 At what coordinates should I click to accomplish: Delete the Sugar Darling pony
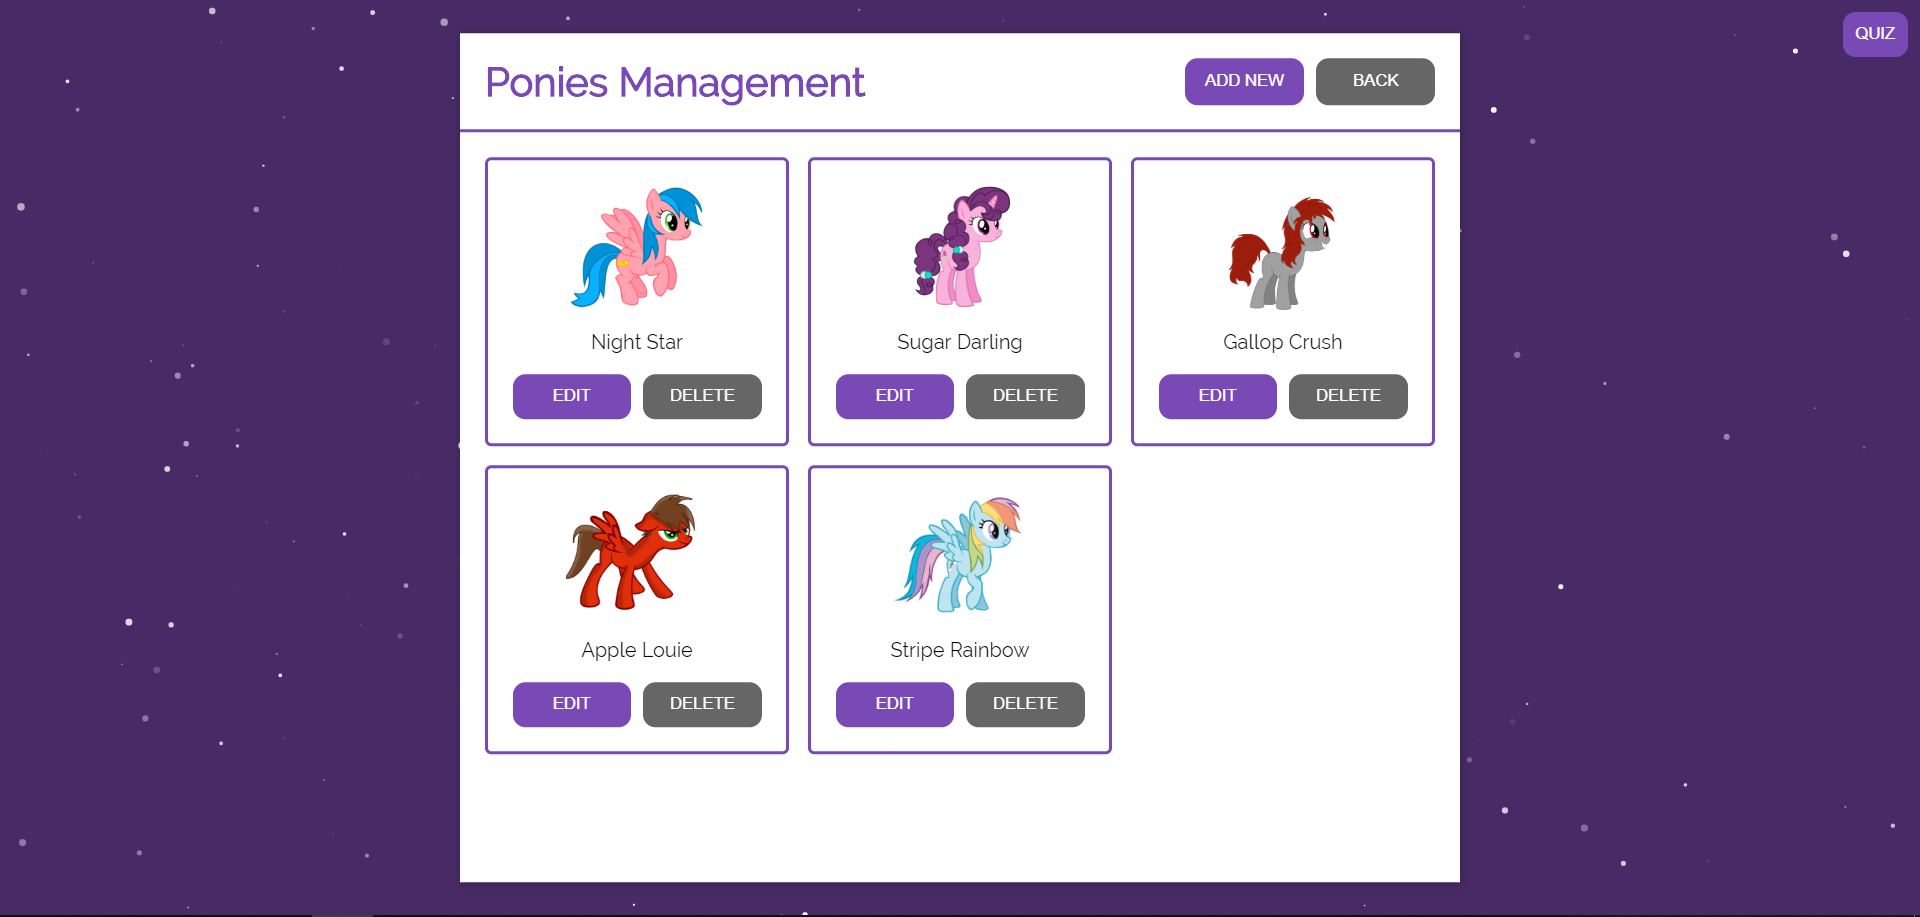pyautogui.click(x=1025, y=396)
